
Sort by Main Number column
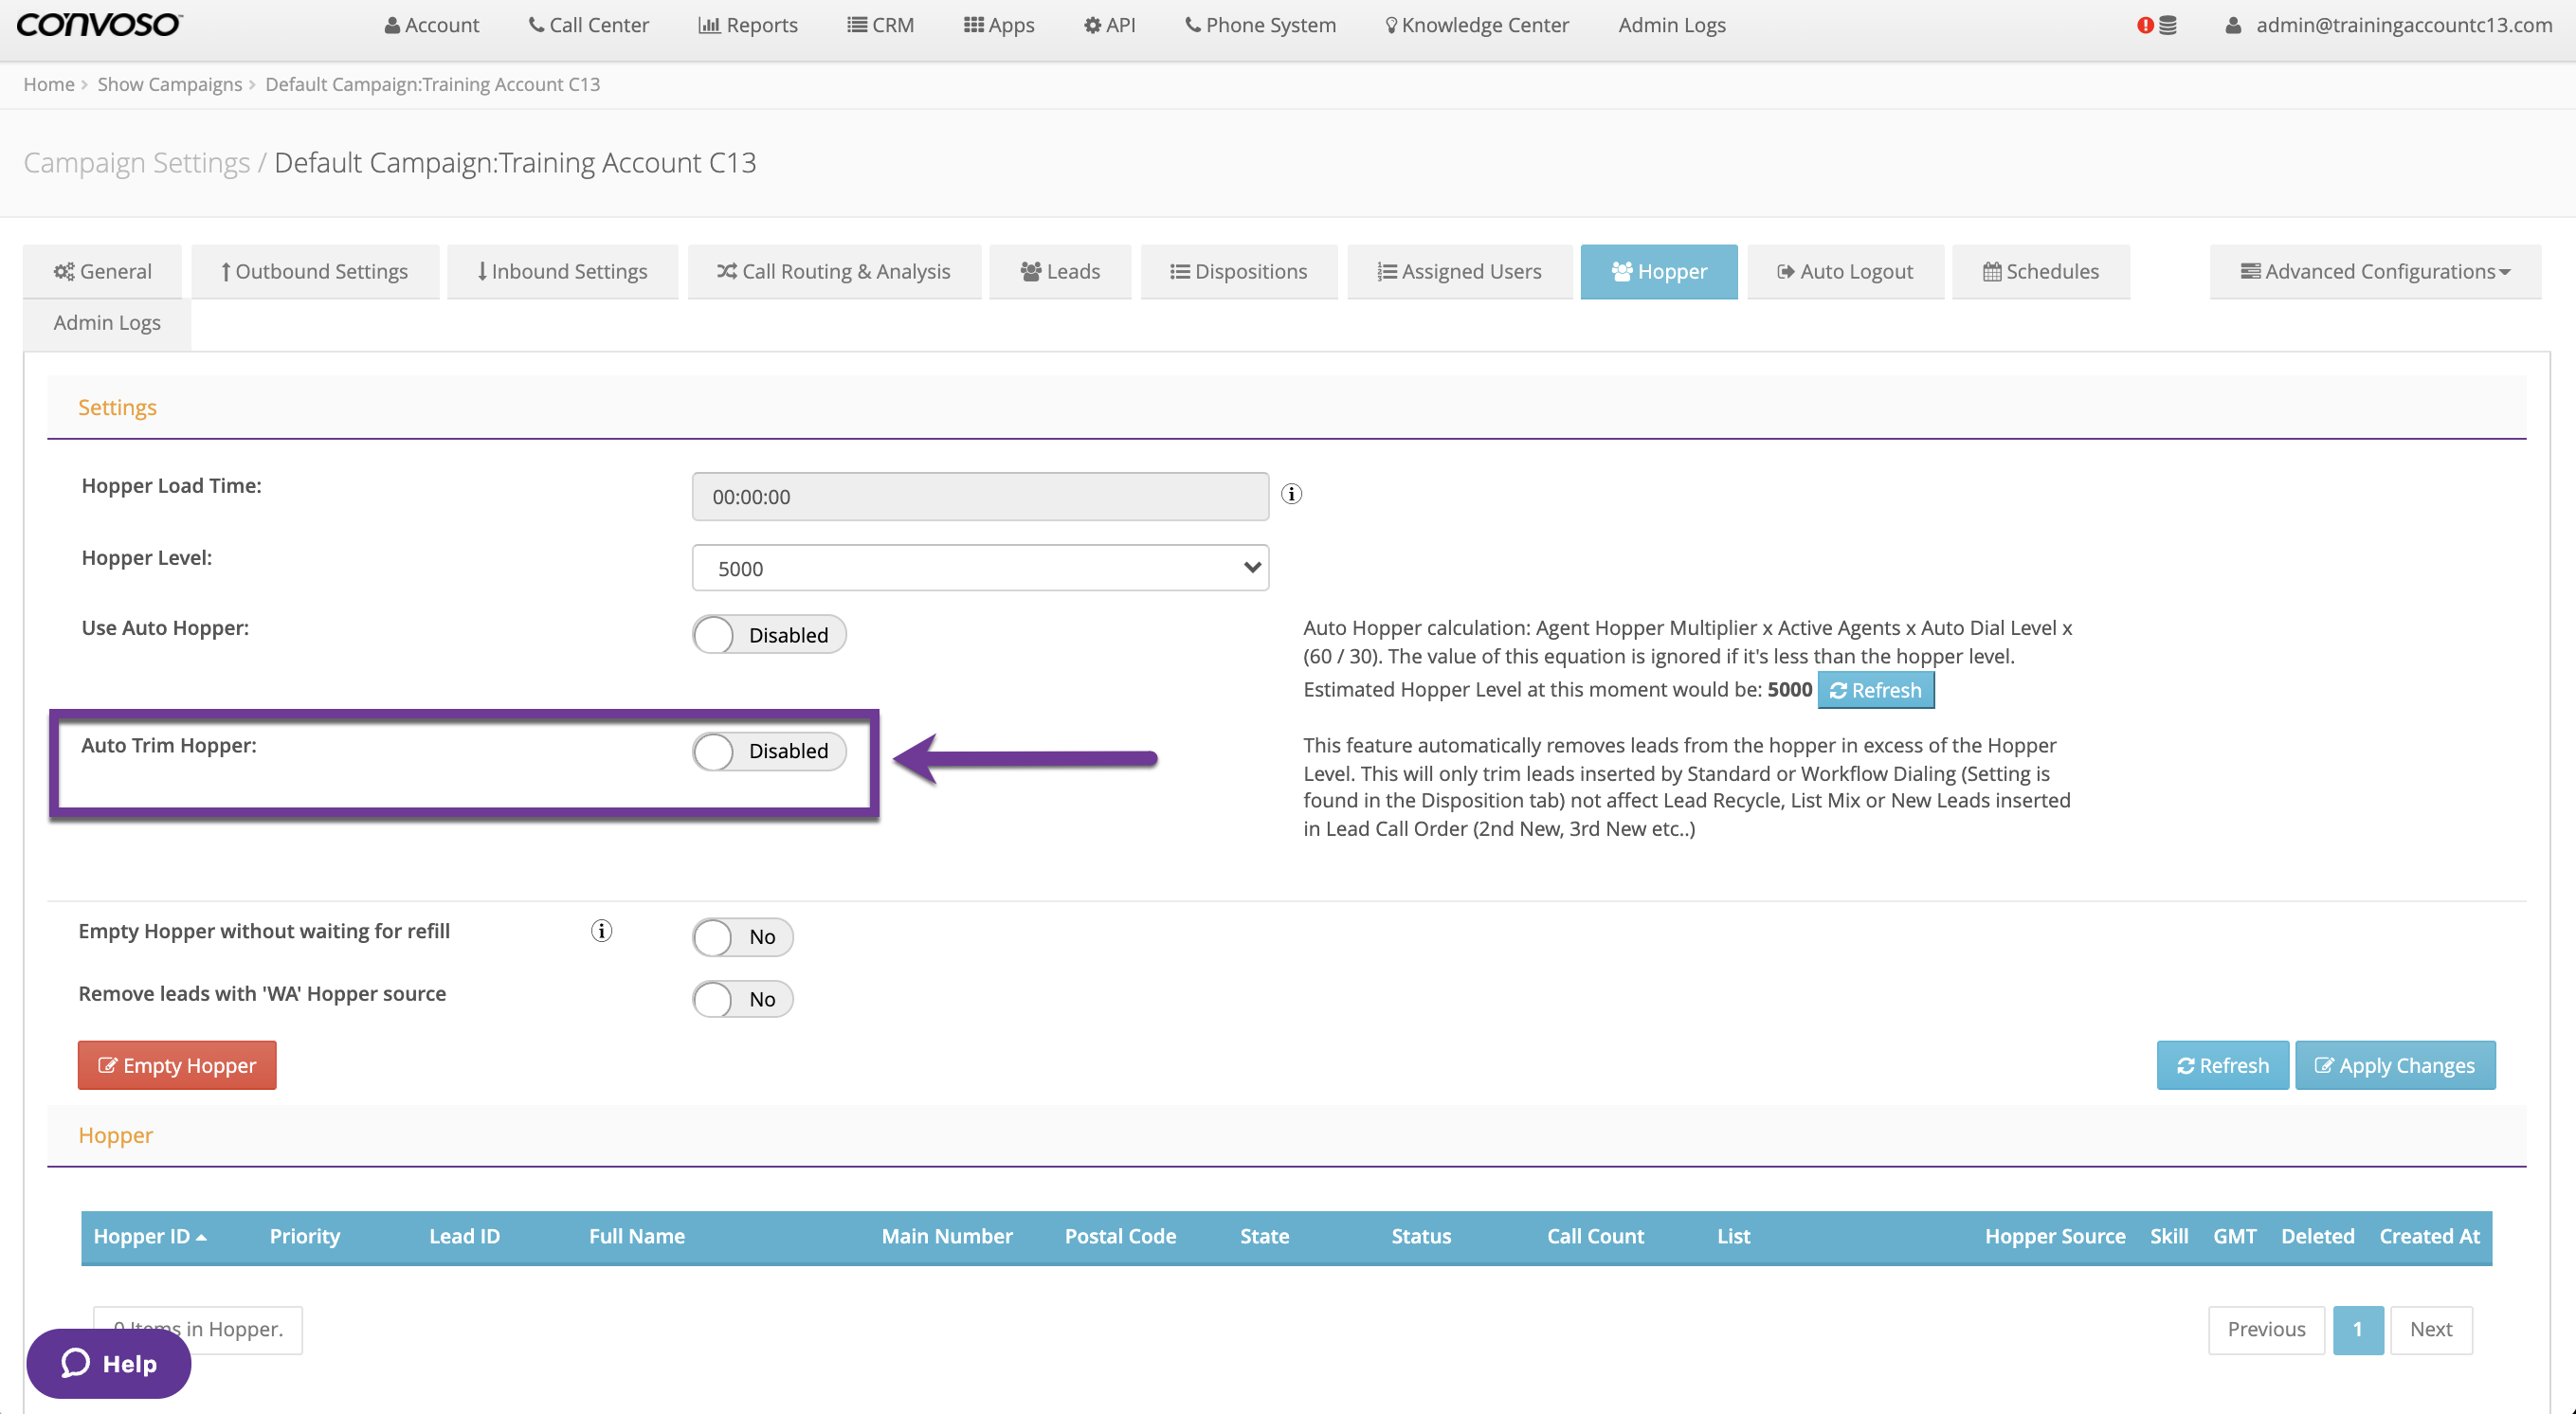click(947, 1236)
